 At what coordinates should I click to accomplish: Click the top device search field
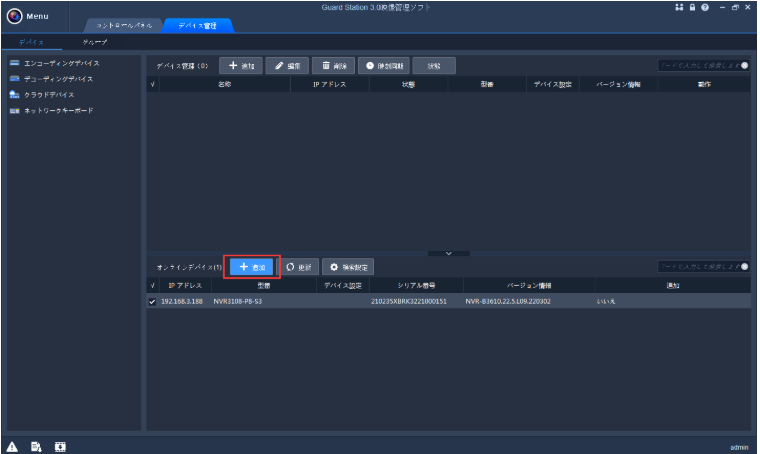point(698,65)
